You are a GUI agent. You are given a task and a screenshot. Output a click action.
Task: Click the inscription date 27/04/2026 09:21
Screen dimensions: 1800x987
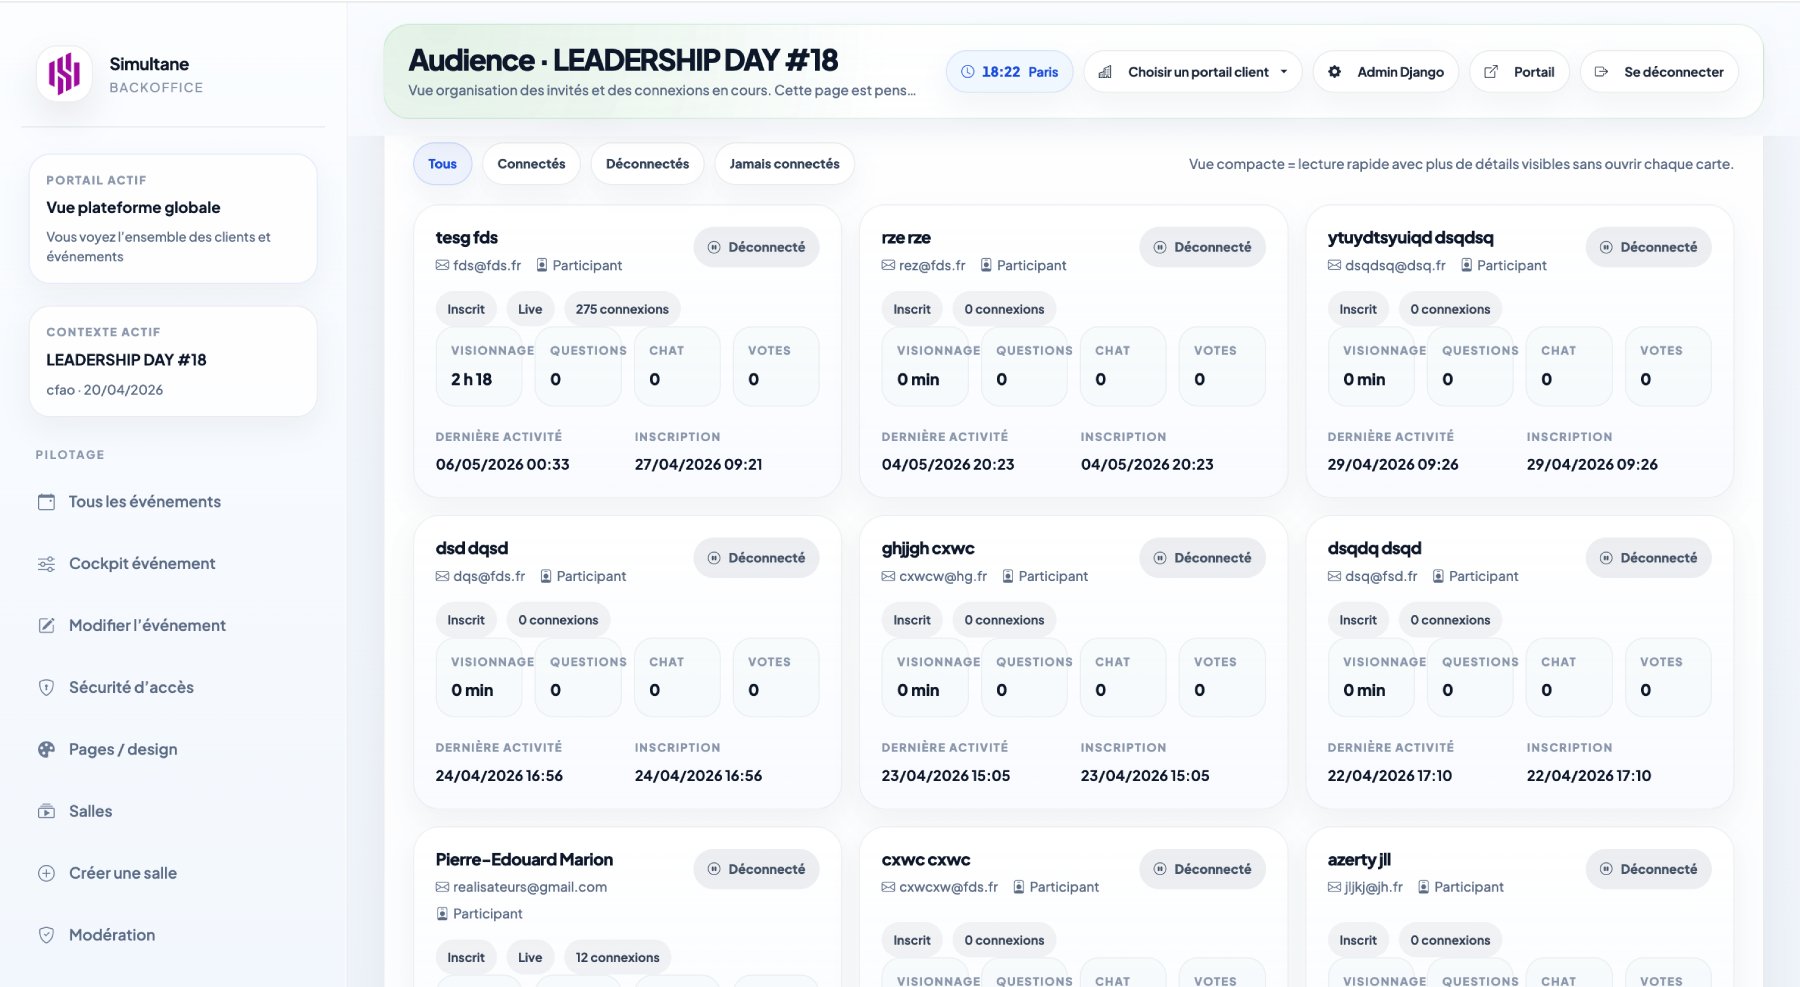[698, 465]
